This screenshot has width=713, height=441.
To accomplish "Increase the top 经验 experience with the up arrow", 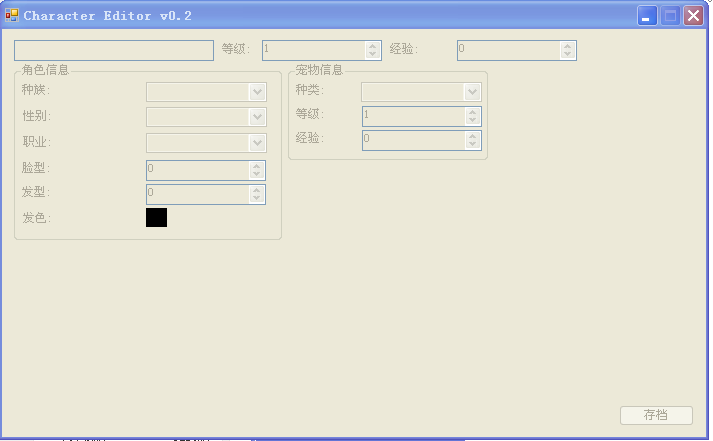I will [567, 46].
